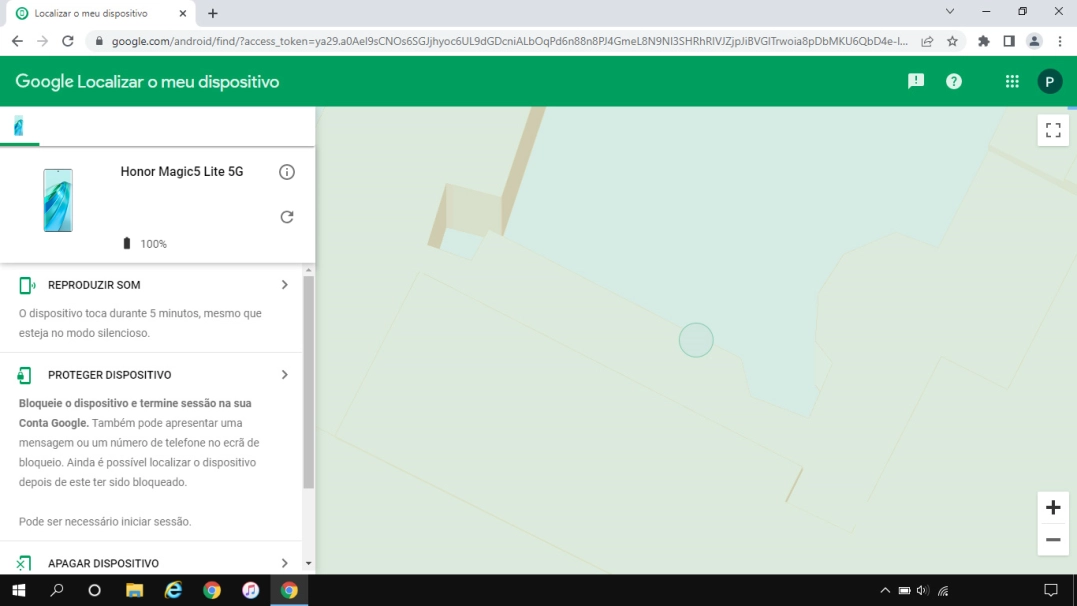
Task: Click the device info icon
Action: tap(287, 172)
